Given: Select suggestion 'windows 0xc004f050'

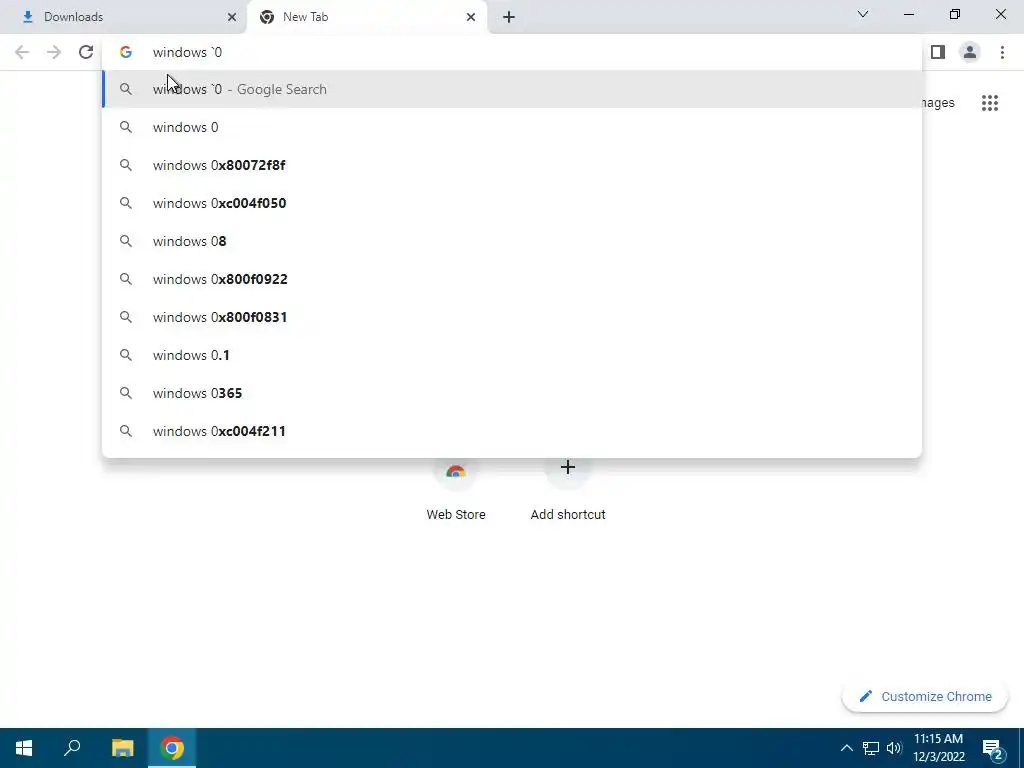Looking at the screenshot, I should 512,203.
